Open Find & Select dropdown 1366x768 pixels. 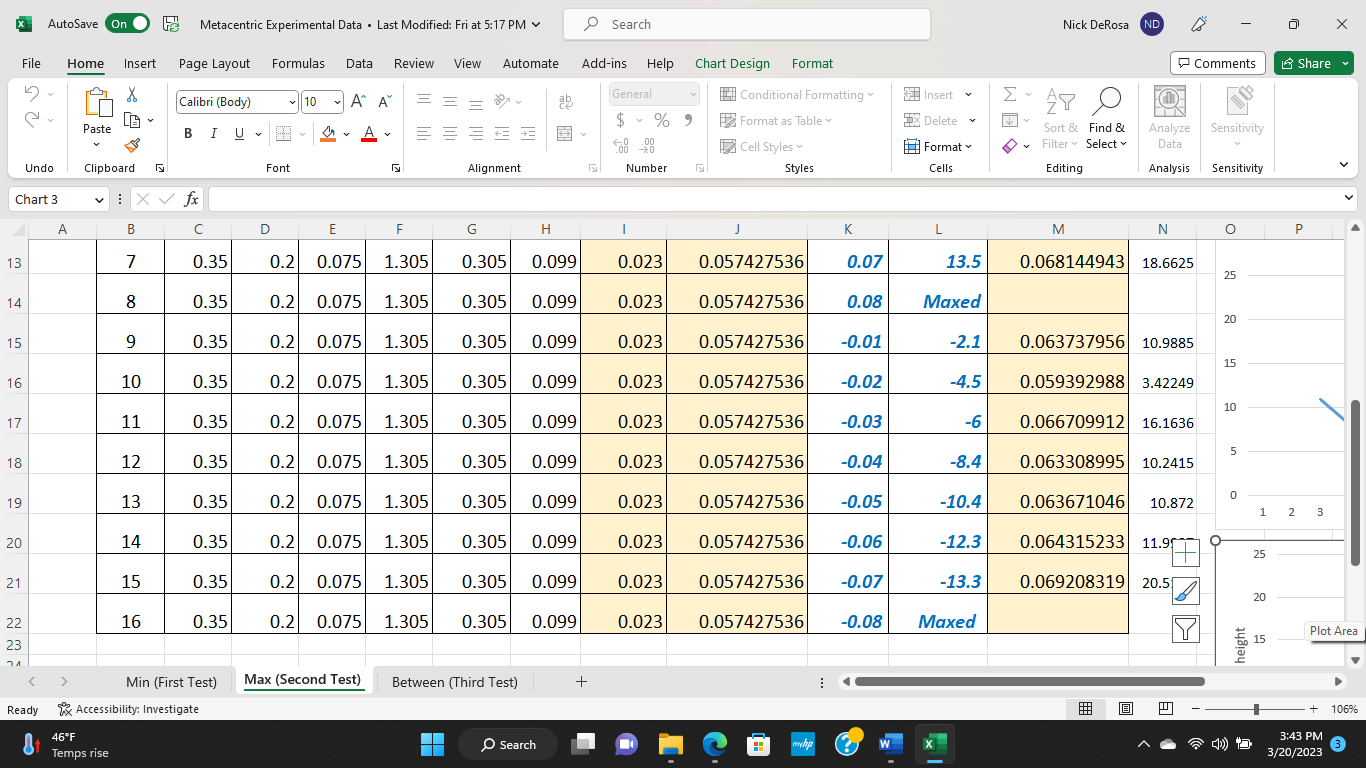coord(1107,120)
